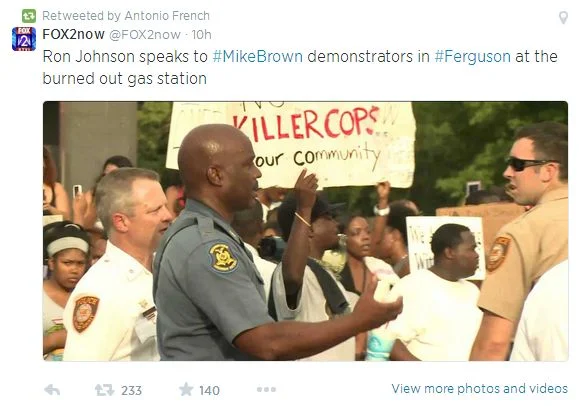The height and width of the screenshot is (406, 579).
Task: Follow the #Ferguson hashtag
Action: (473, 57)
